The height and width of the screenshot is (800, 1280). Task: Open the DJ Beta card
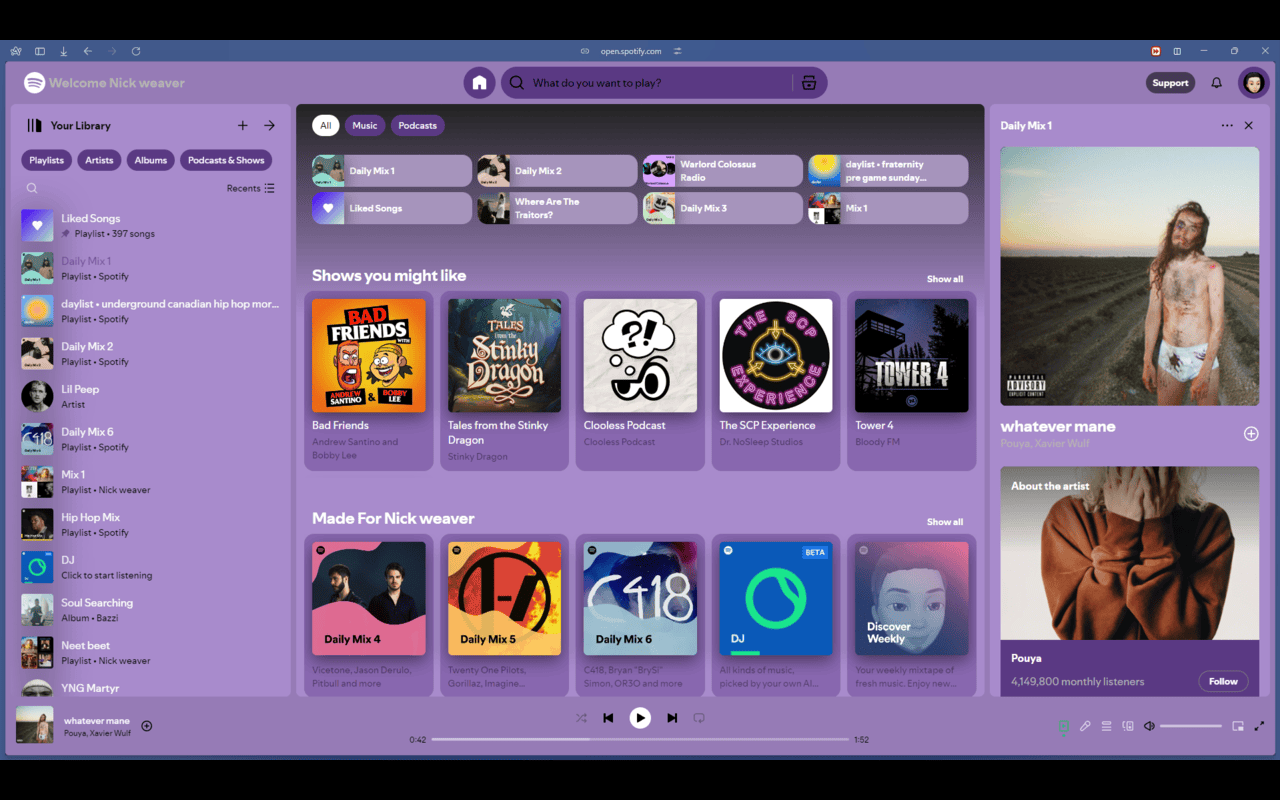776,615
